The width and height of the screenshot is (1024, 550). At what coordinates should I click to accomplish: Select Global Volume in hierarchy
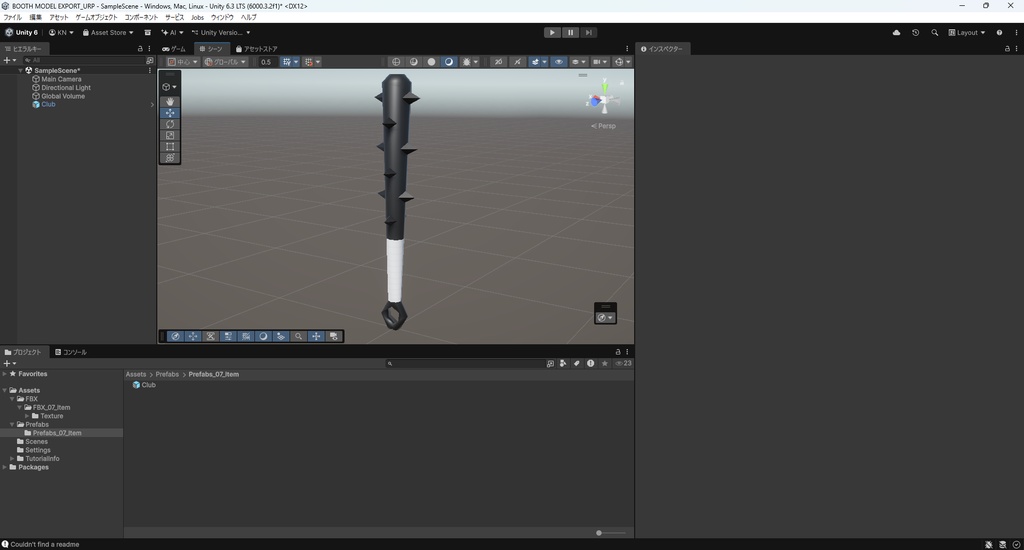[63, 96]
